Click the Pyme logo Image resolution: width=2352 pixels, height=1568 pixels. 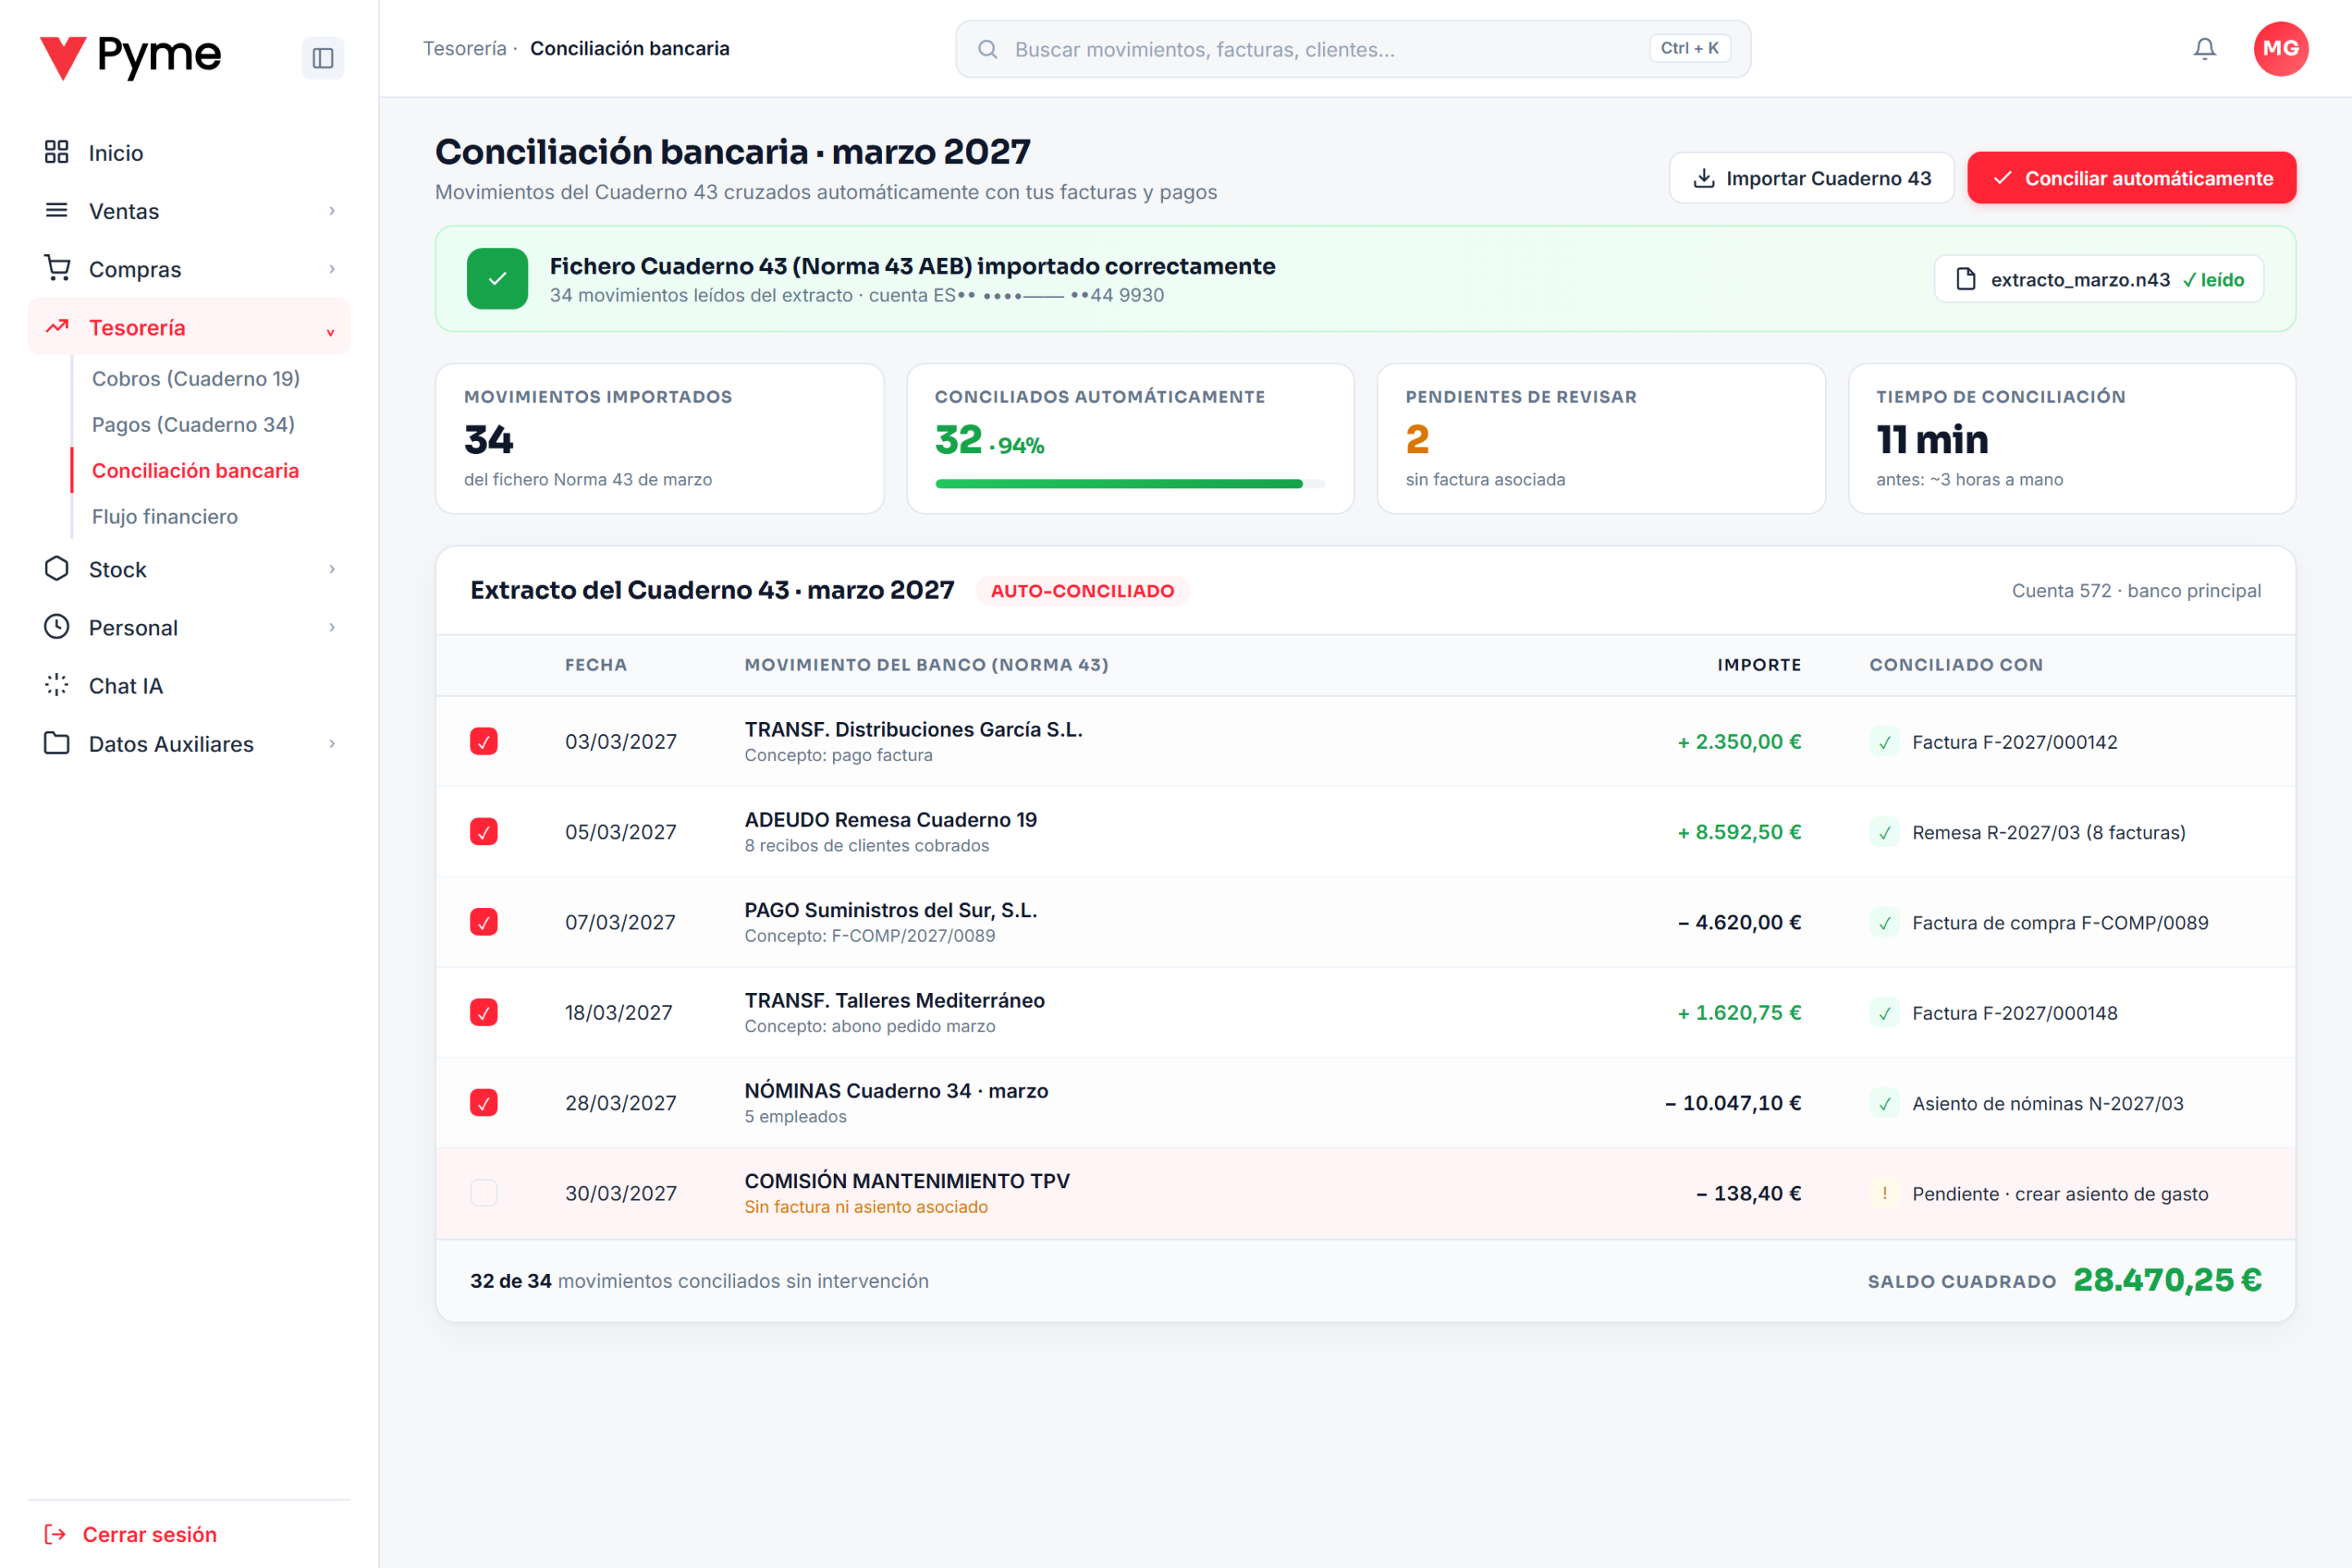130,57
